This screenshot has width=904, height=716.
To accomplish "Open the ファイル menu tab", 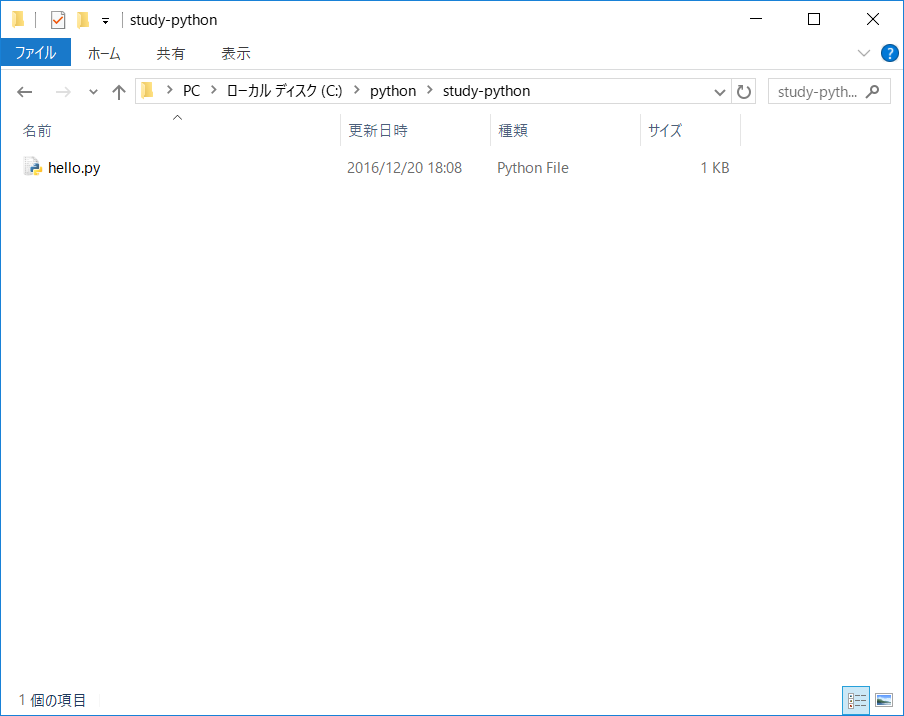I will pyautogui.click(x=35, y=53).
